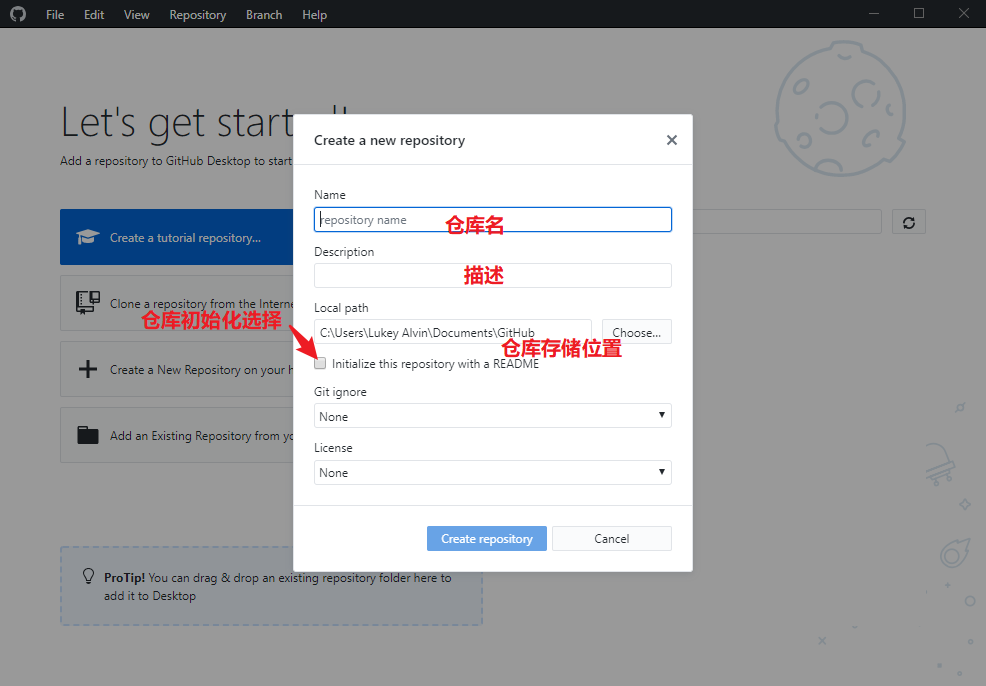Click the ProTip lightbulb icon
The height and width of the screenshot is (686, 986).
point(89,576)
